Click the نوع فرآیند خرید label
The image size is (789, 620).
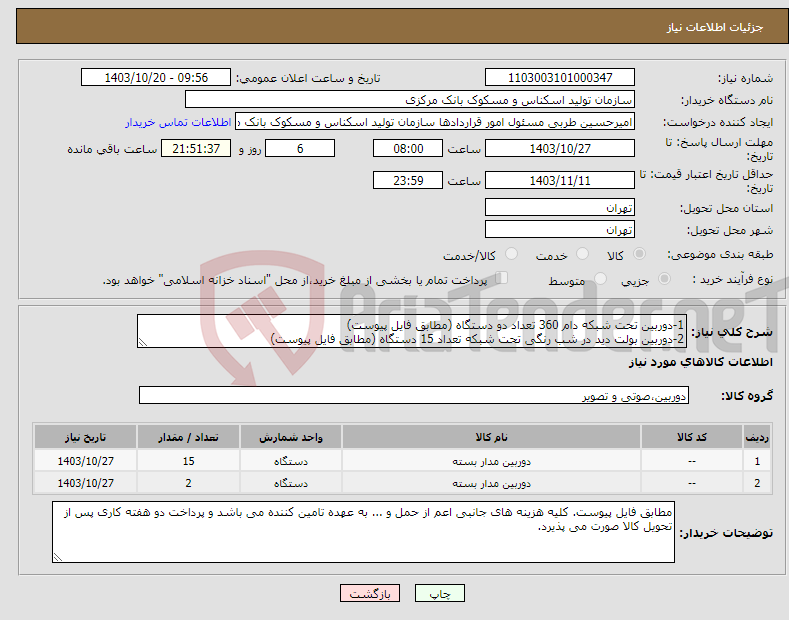point(732,279)
